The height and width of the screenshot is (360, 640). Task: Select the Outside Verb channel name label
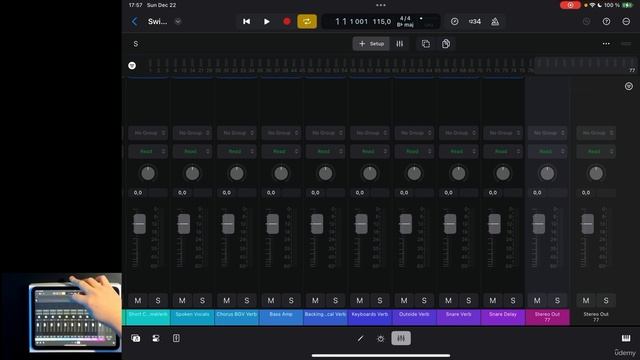tap(414, 317)
